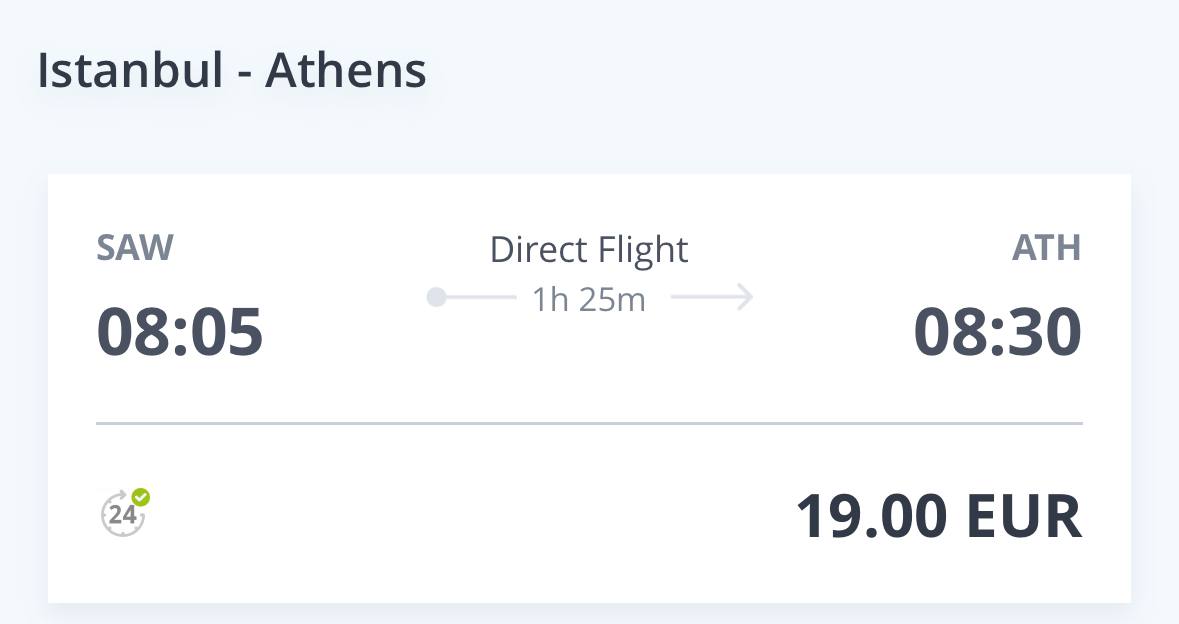Select the 19.00 EUR fare price
The image size is (1179, 624).
938,516
